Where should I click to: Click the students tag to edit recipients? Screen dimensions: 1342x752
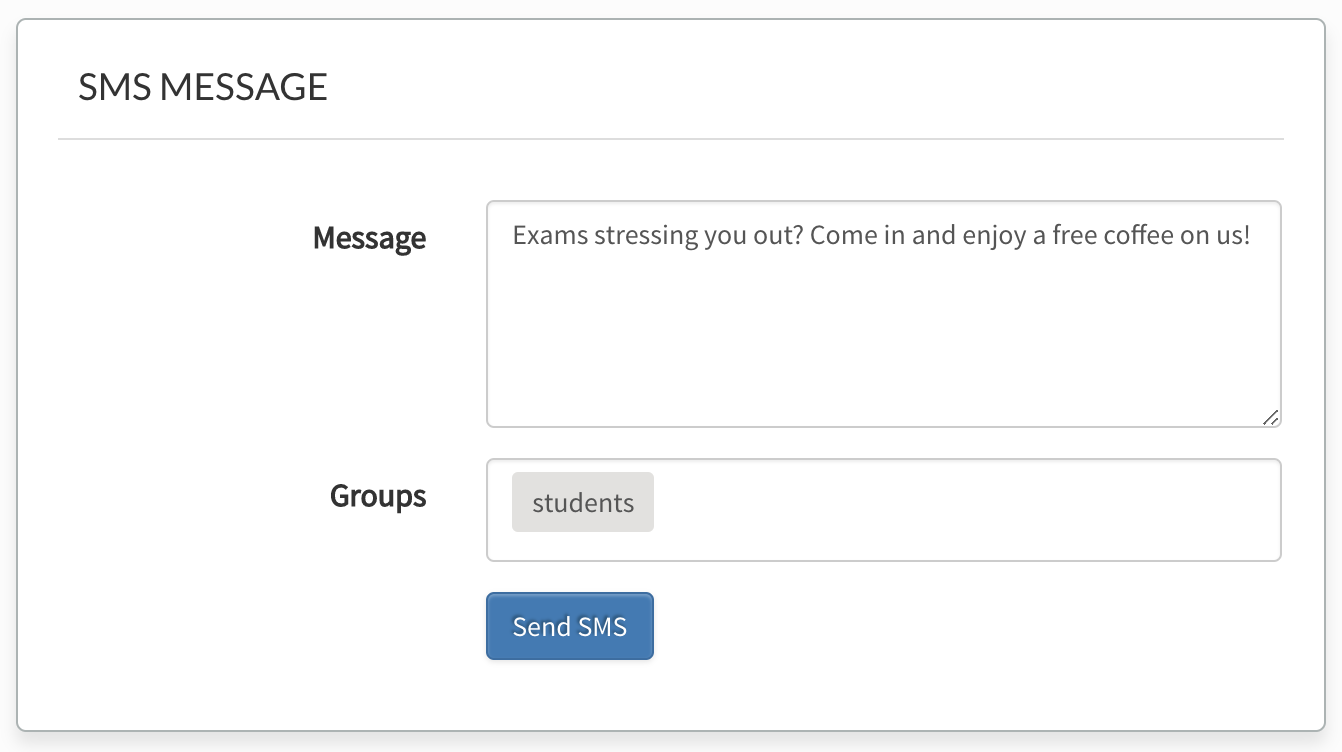pos(582,502)
